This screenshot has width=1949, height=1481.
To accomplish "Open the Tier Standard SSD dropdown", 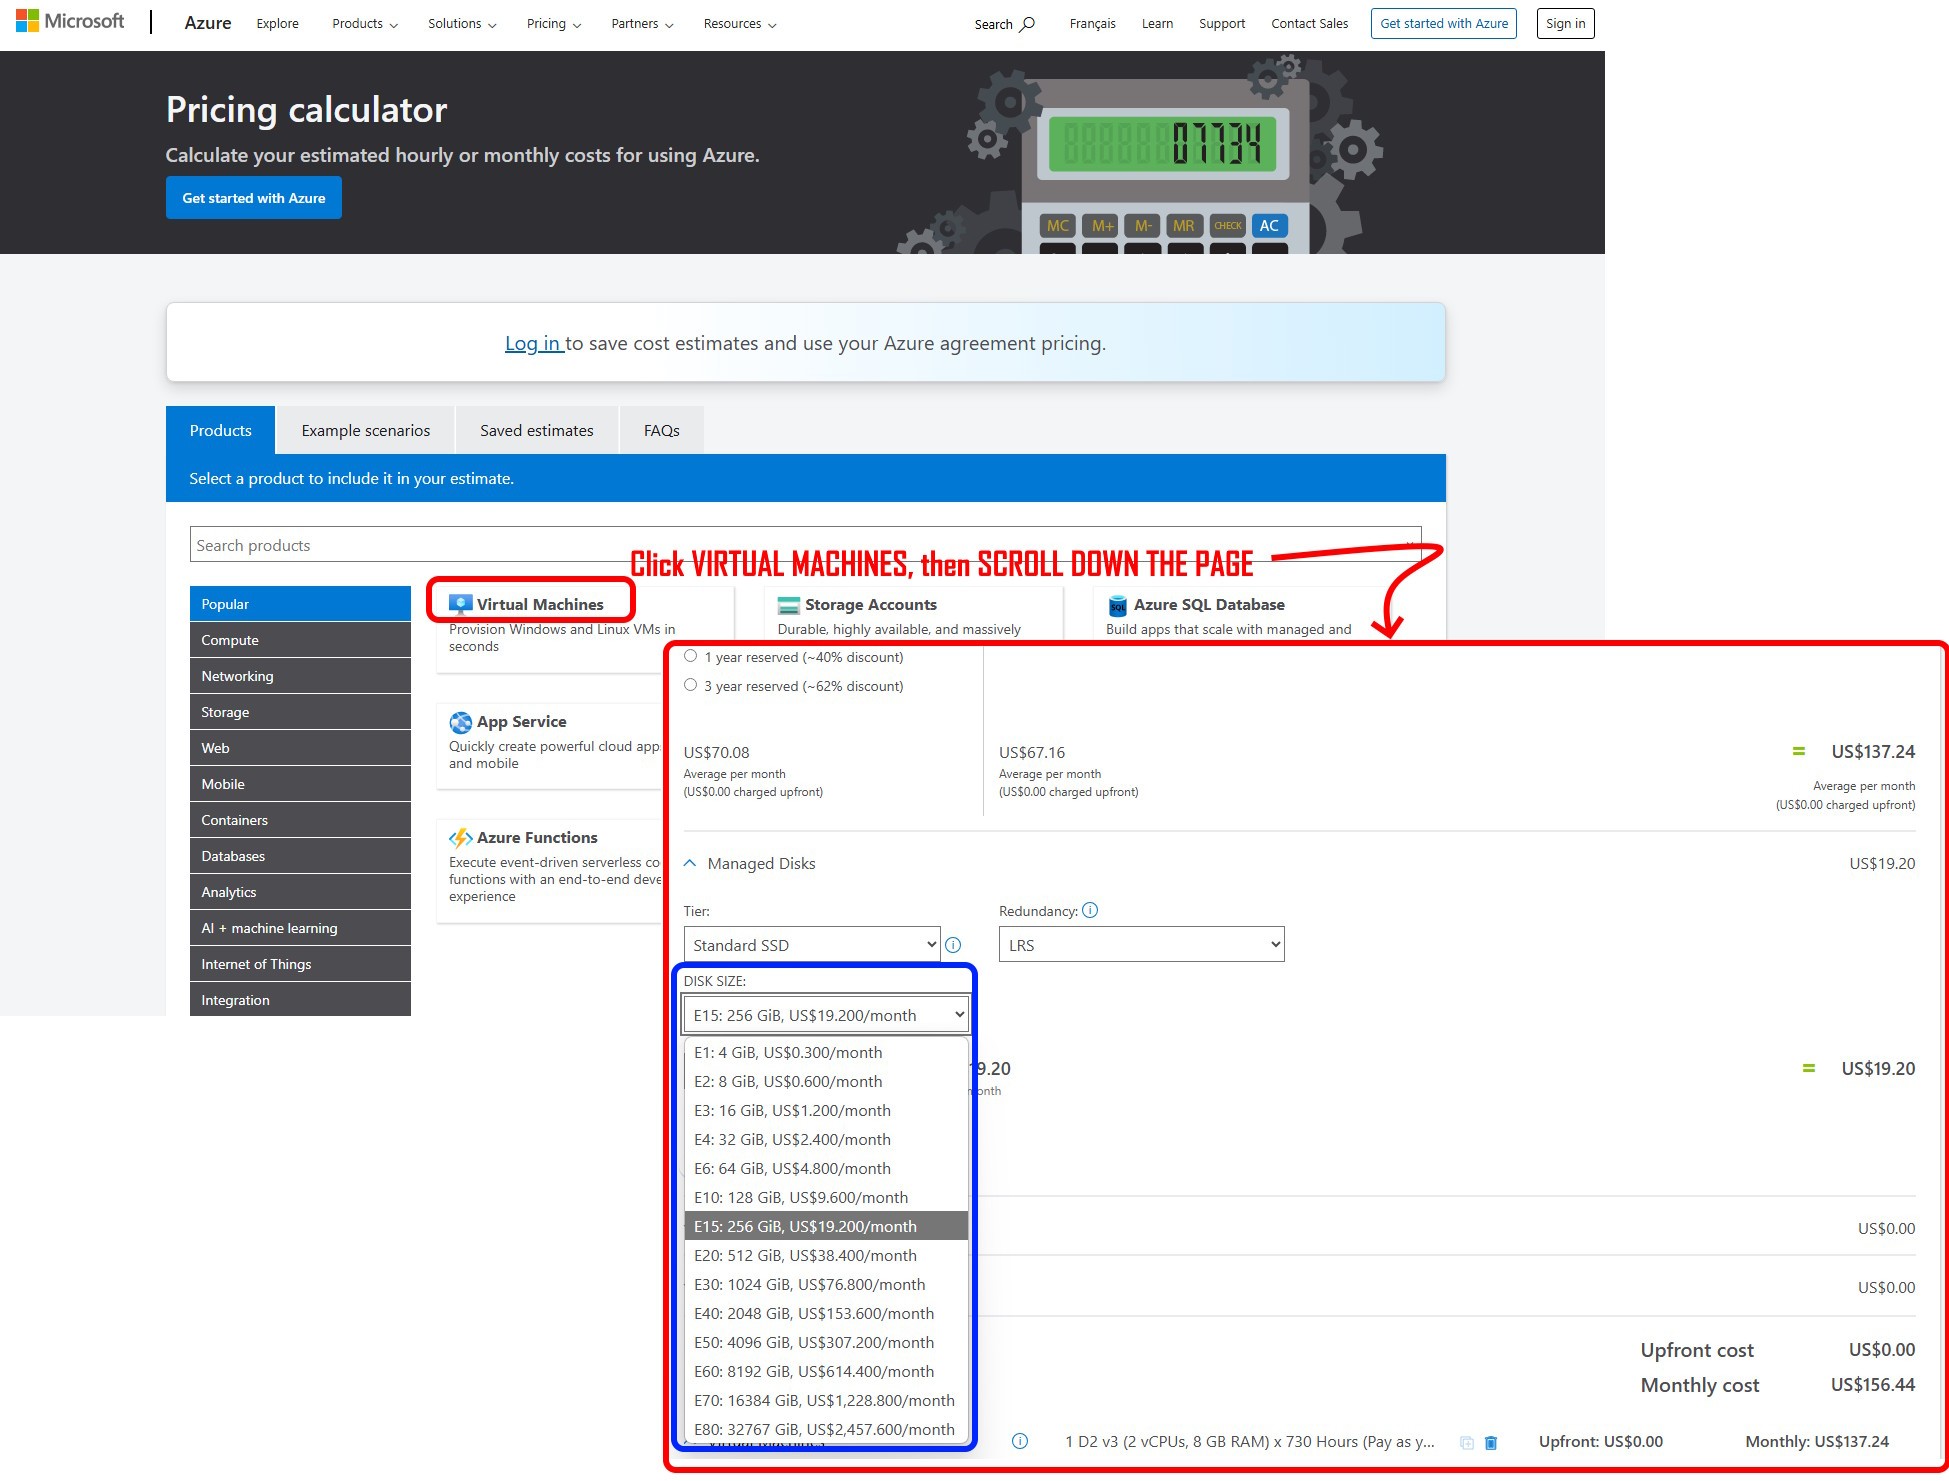I will click(x=811, y=945).
